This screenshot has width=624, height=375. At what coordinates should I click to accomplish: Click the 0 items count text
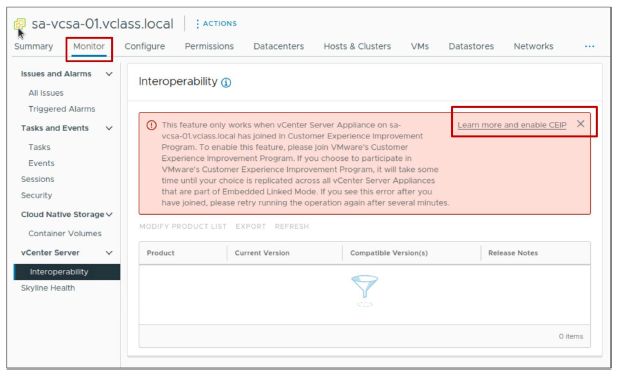click(571, 336)
